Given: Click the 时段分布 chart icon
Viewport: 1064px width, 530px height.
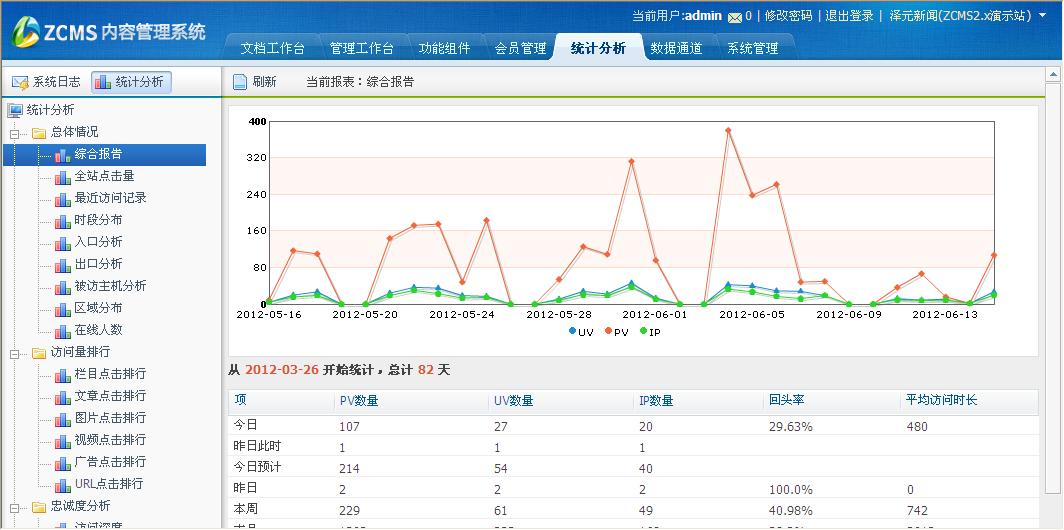Looking at the screenshot, I should pyautogui.click(x=63, y=220).
